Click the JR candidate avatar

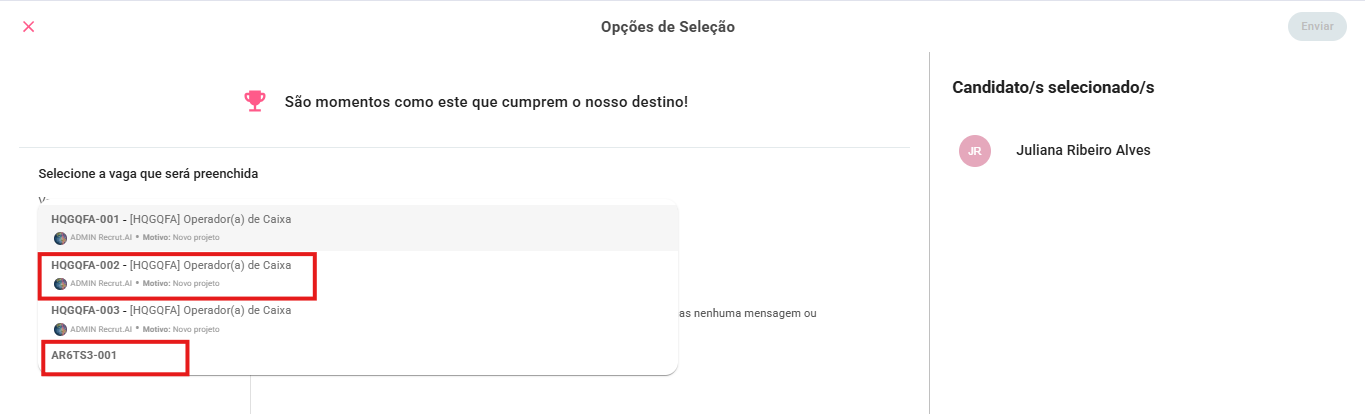(x=974, y=151)
